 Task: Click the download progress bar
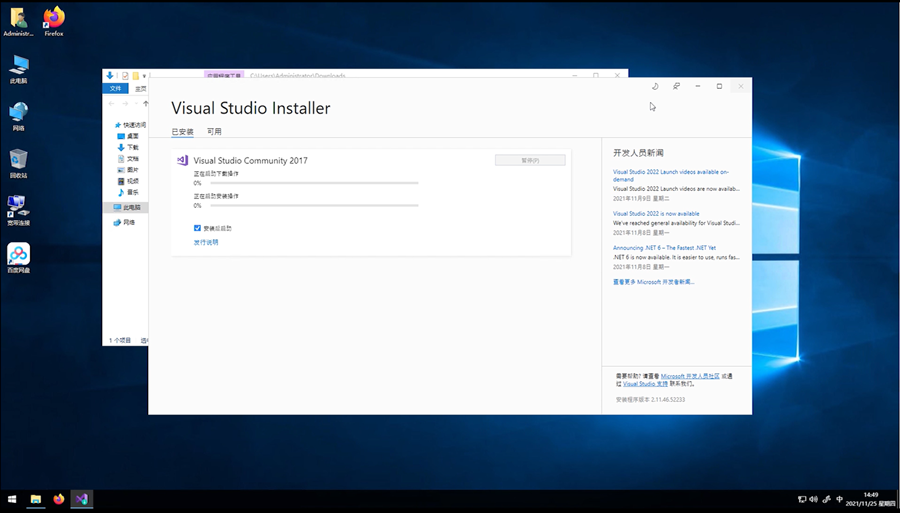314,183
